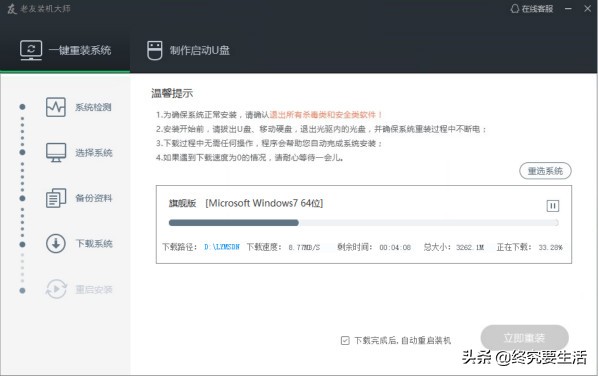This screenshot has height=376, width=598.
Task: Pause the Windows7 download
Action: pyautogui.click(x=553, y=206)
